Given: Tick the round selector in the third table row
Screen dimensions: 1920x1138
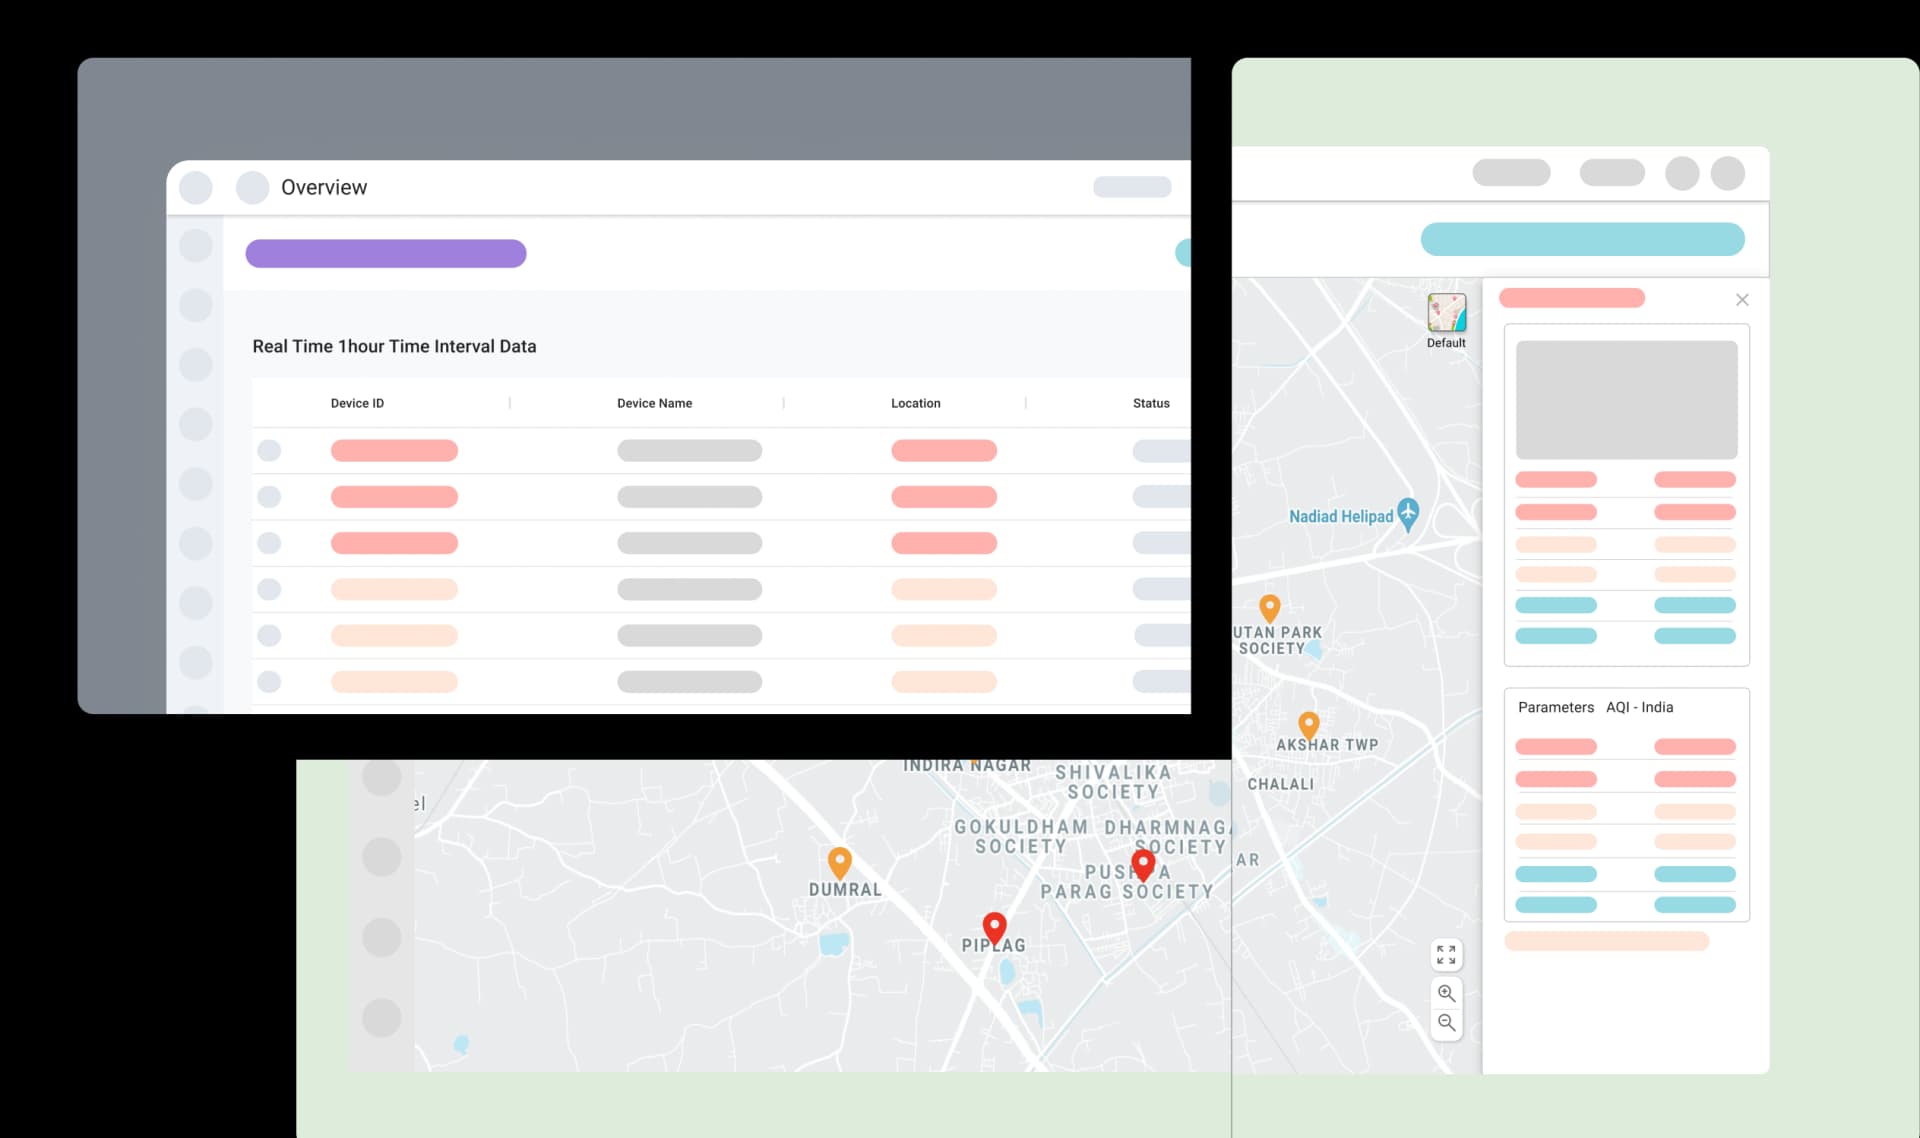Looking at the screenshot, I should tap(269, 543).
